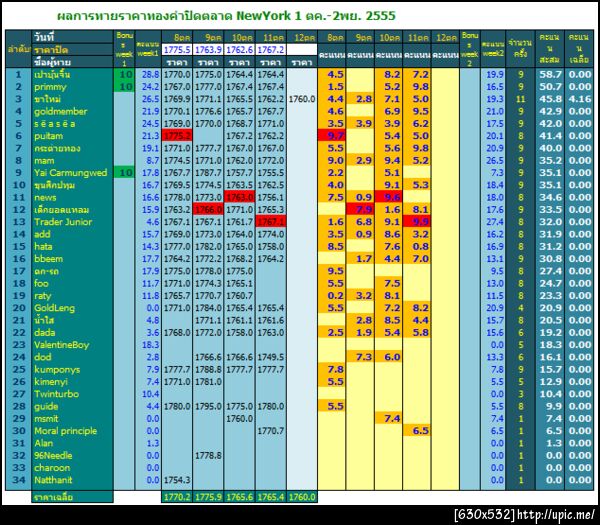Screen dimensions: 600x525
Task: Click the name cell Twinturbo
Action: [72, 394]
